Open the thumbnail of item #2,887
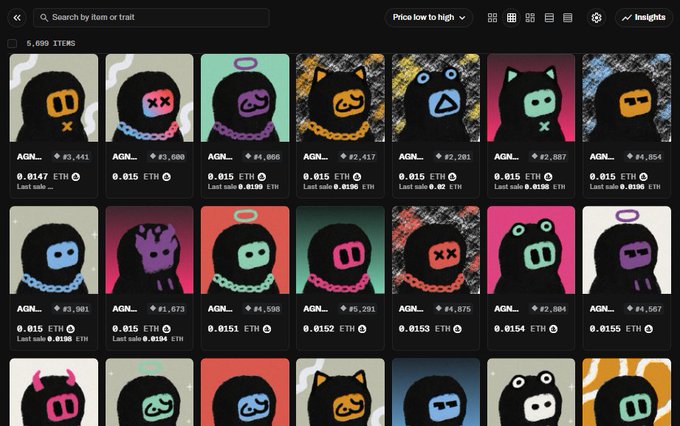The height and width of the screenshot is (426, 680). (x=531, y=98)
